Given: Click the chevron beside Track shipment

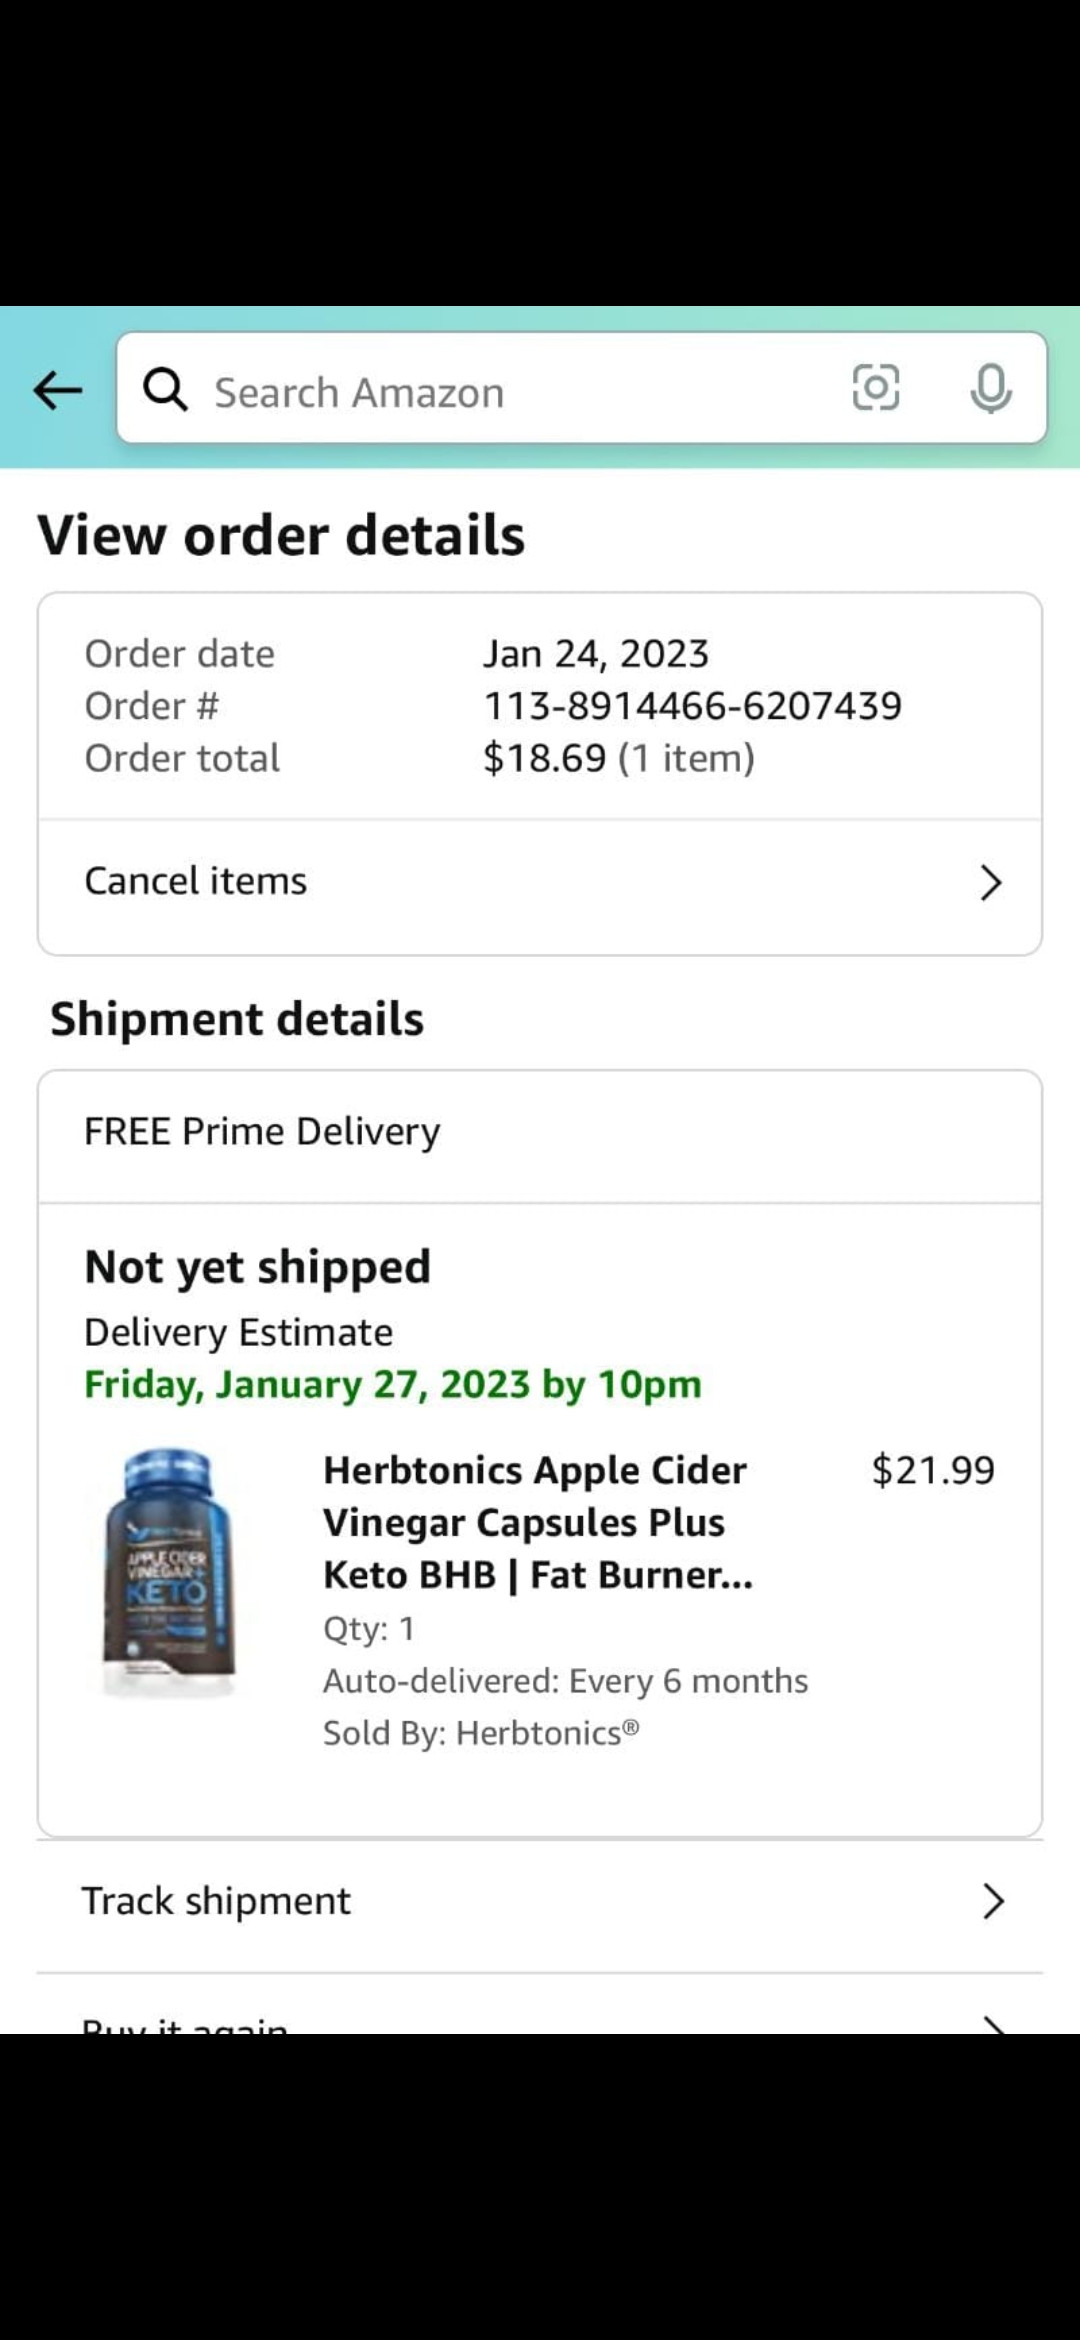Looking at the screenshot, I should pos(992,1901).
